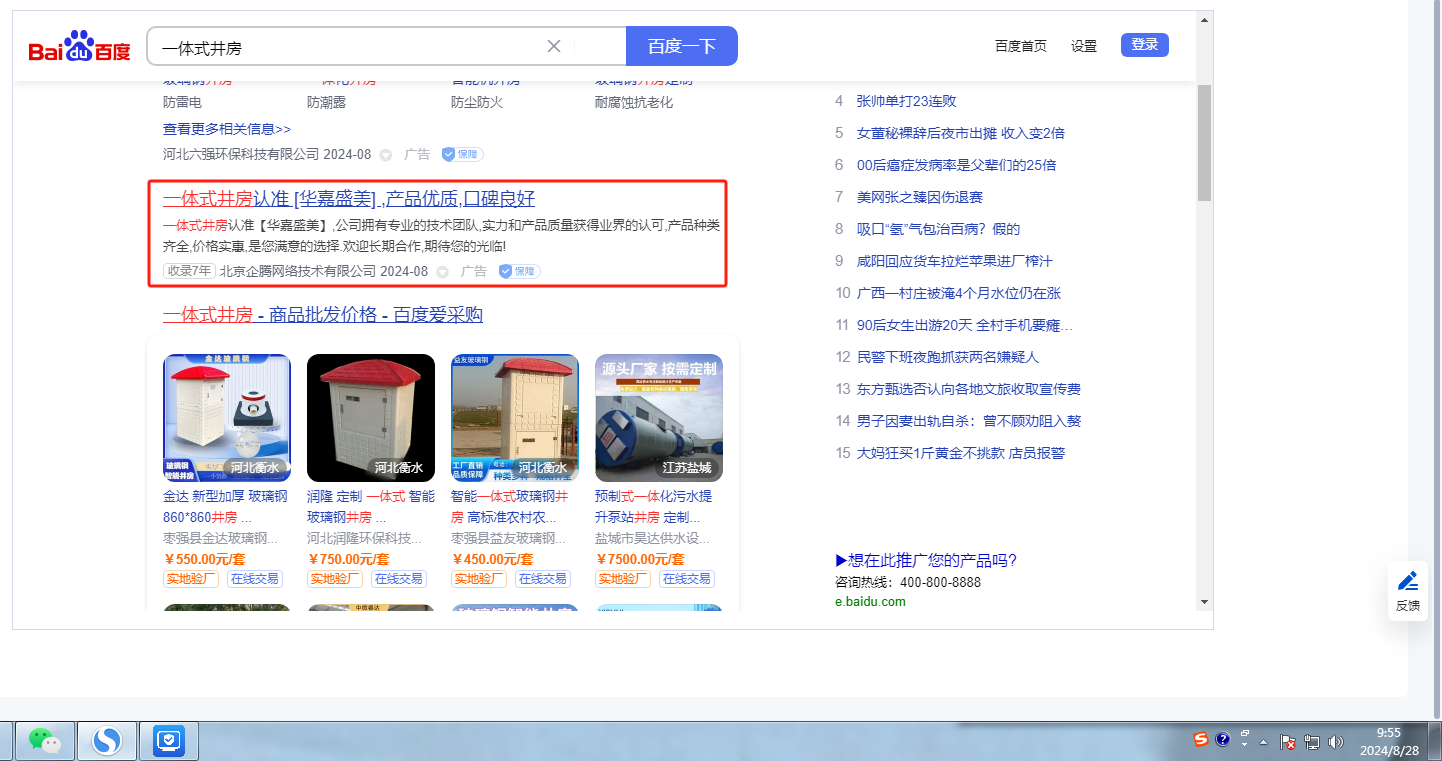The image size is (1442, 761).
Task: Open hot search 女童秘裸辞后夜市出摊
Action: 961,133
